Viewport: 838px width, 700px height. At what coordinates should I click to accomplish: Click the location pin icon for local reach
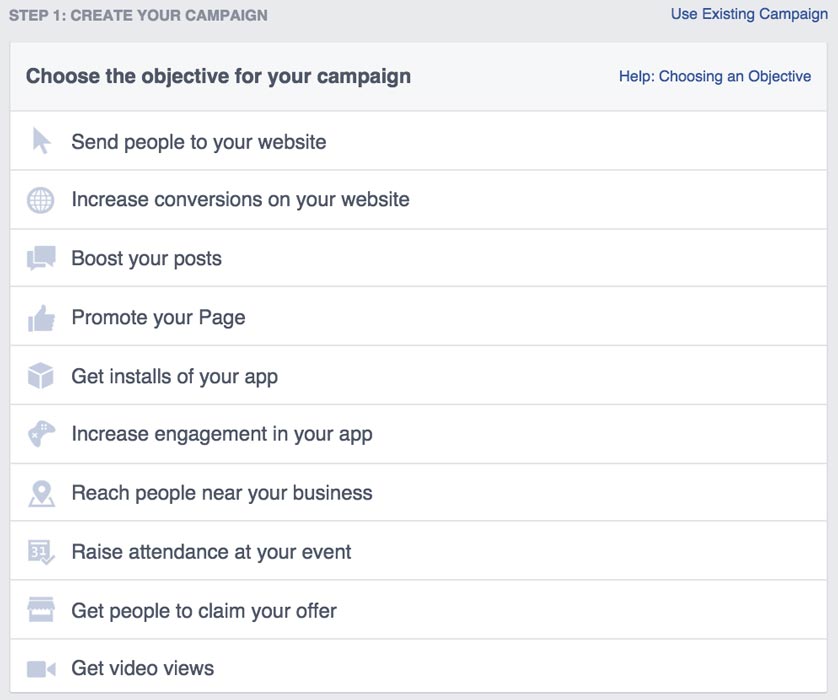40,492
